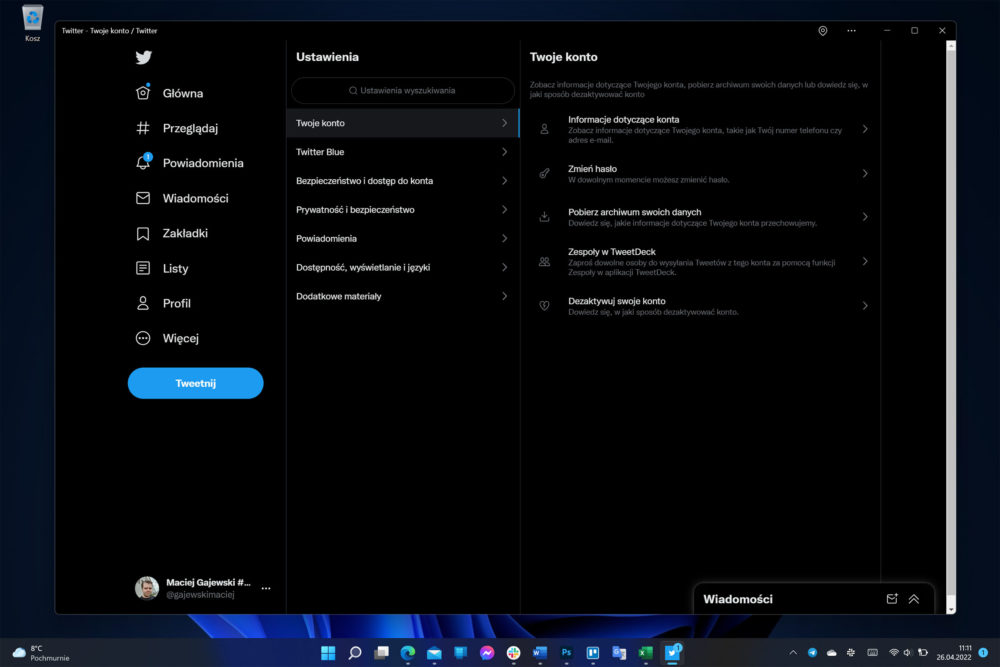Open chevron on Informacje dotyczące konta row
The image size is (1000, 667).
point(865,129)
